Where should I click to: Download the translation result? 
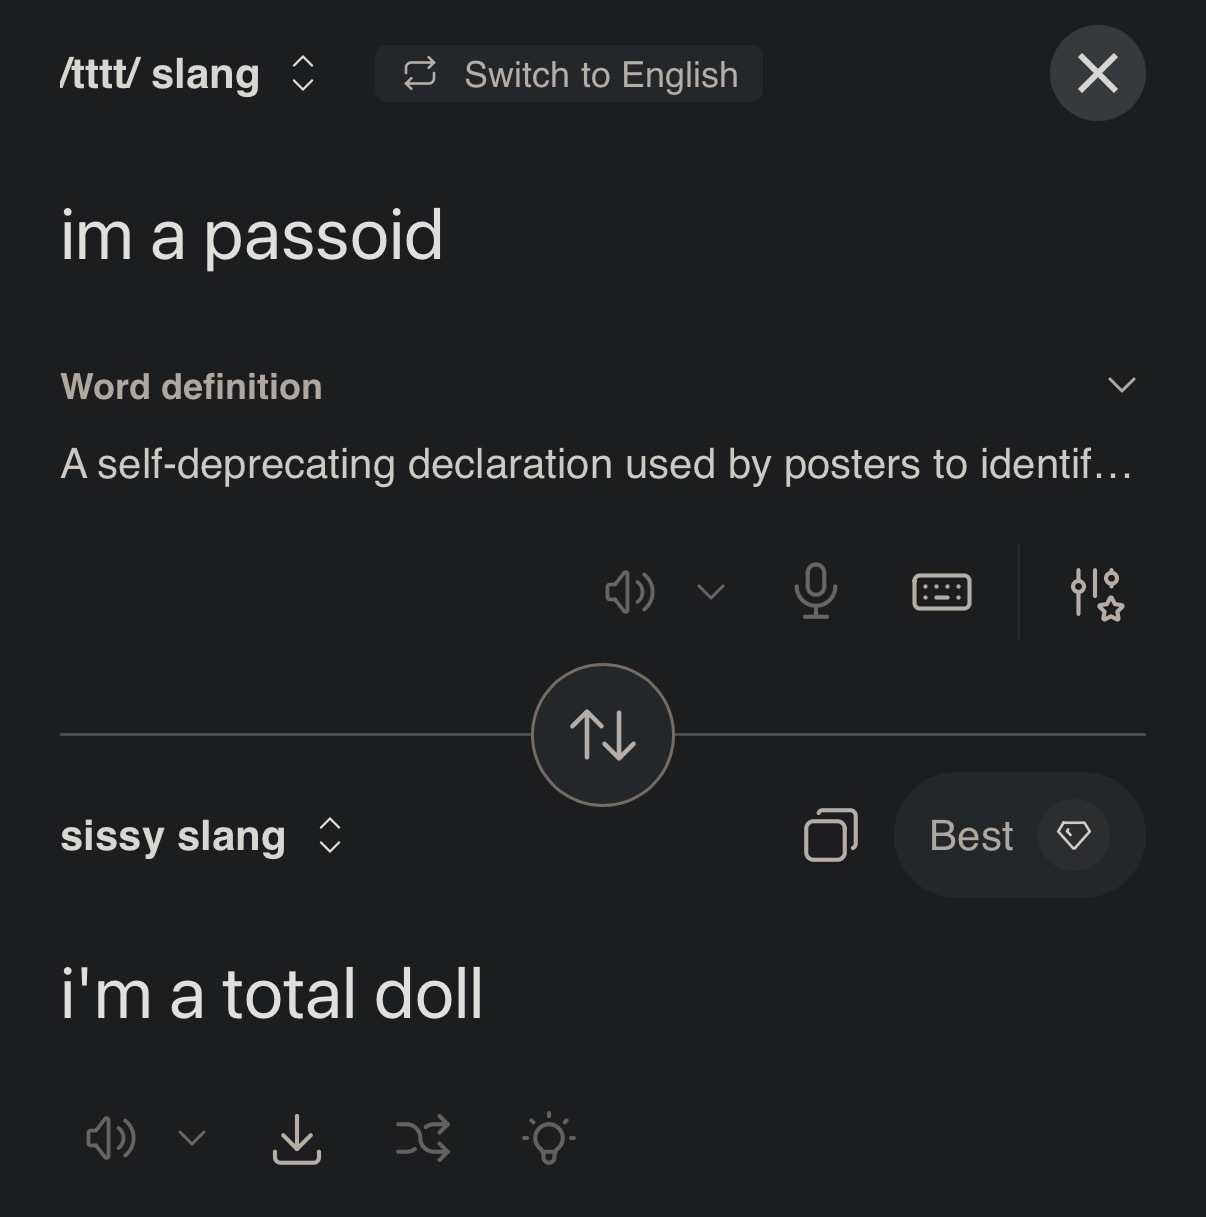pos(297,1139)
